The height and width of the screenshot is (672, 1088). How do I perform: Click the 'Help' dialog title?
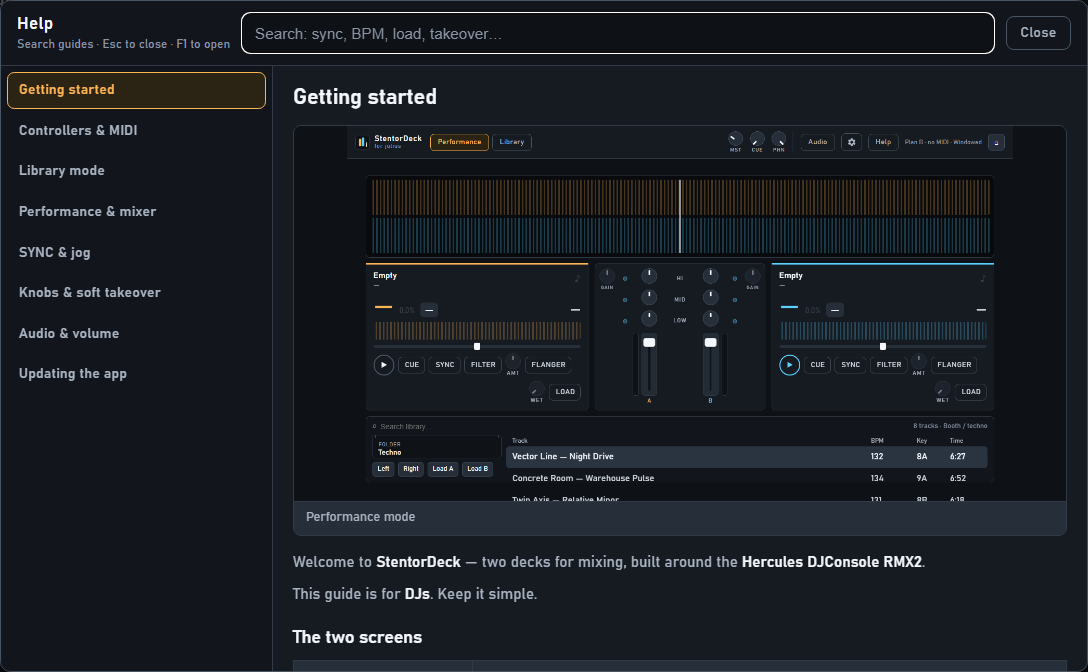(35, 24)
